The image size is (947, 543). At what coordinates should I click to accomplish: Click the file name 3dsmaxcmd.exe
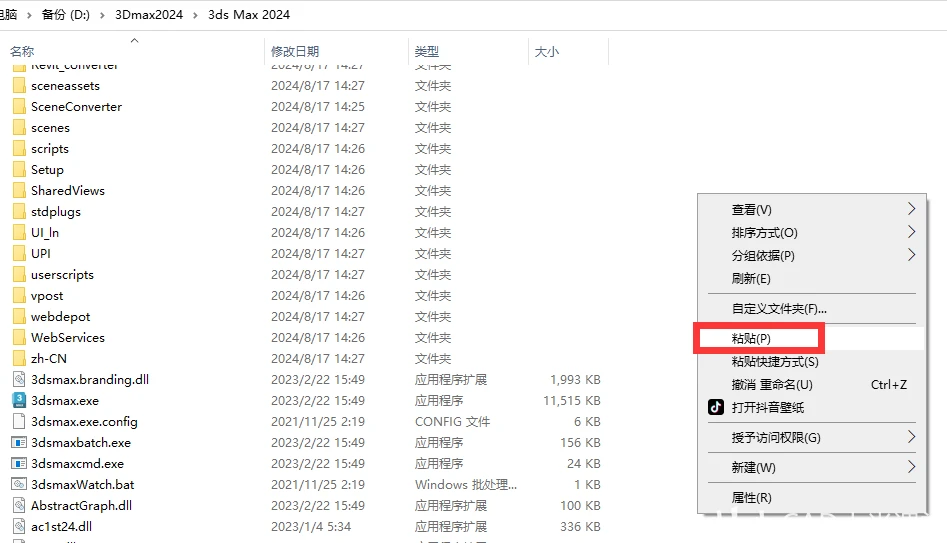pyautogui.click(x=77, y=464)
